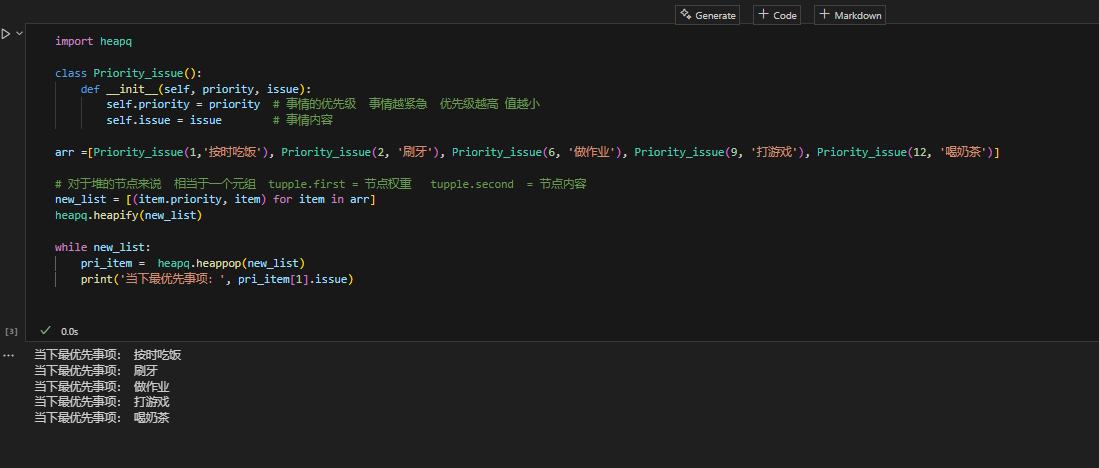
Task: Click 'self.issue = issue' statement
Action: 164,121
